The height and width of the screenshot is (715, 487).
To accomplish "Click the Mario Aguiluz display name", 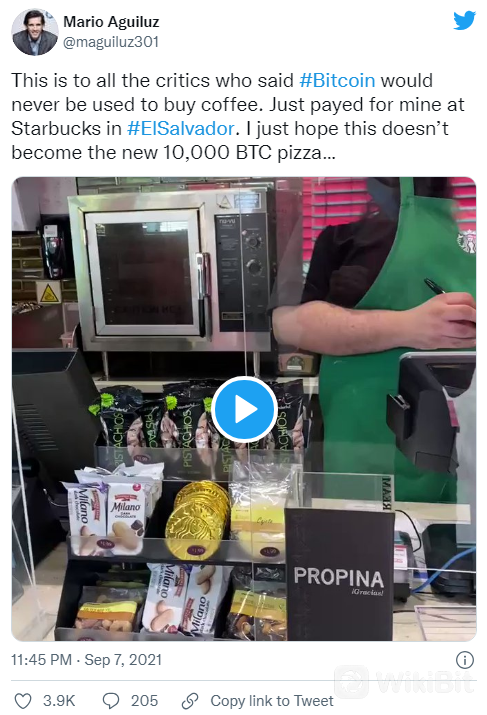I will pos(111,21).
